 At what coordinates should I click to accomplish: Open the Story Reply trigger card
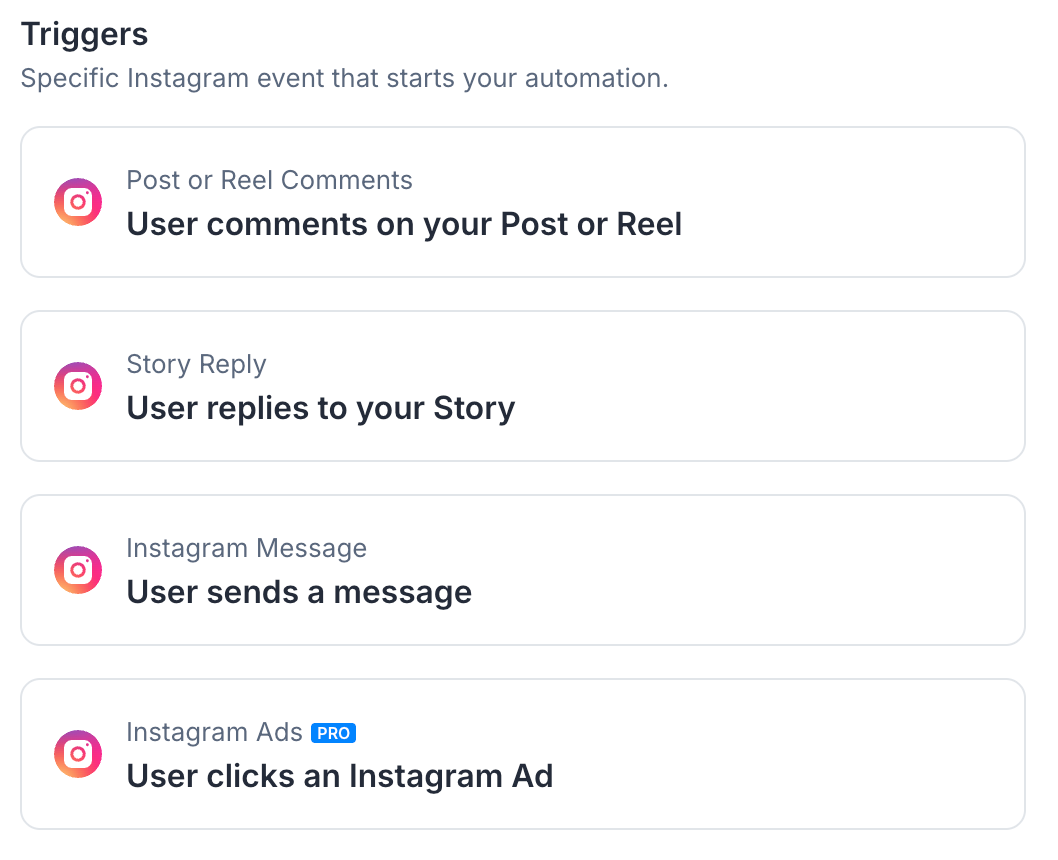523,386
